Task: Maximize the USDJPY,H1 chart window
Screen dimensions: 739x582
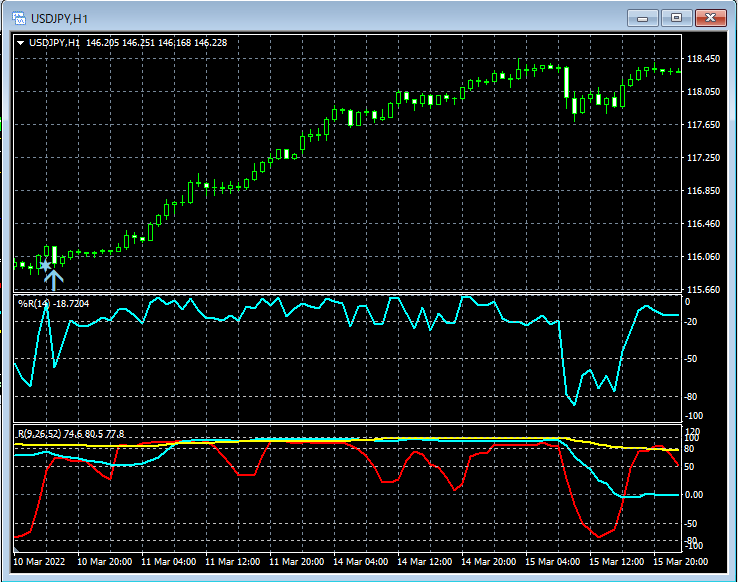Action: [677, 17]
